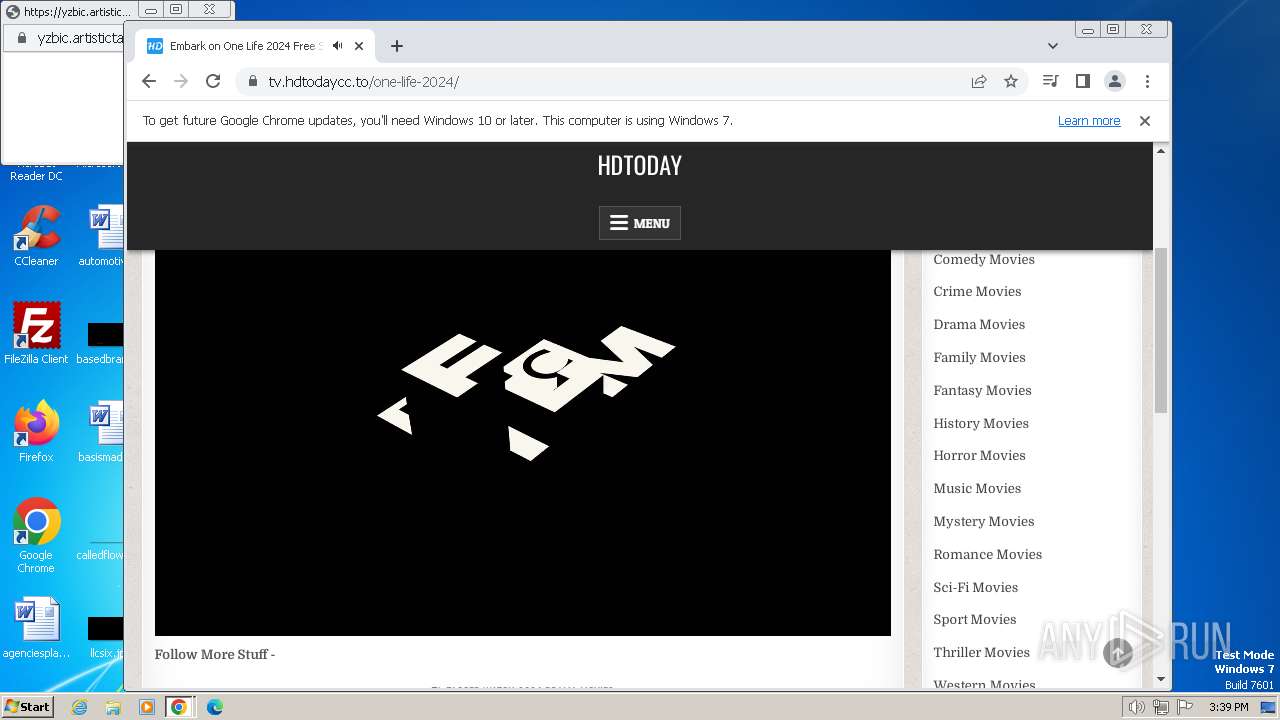Open Comedy Movies category
Viewport: 1280px width, 720px height.
[984, 259]
